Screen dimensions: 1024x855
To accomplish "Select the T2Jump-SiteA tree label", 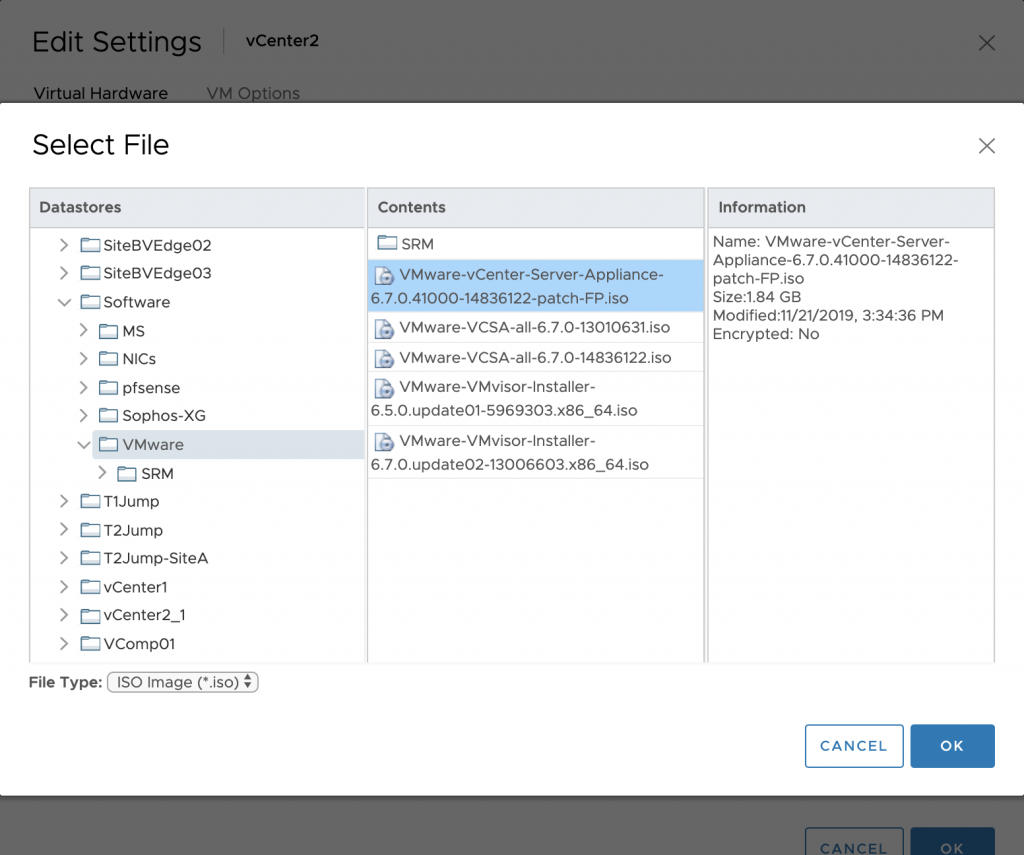I will coord(155,558).
